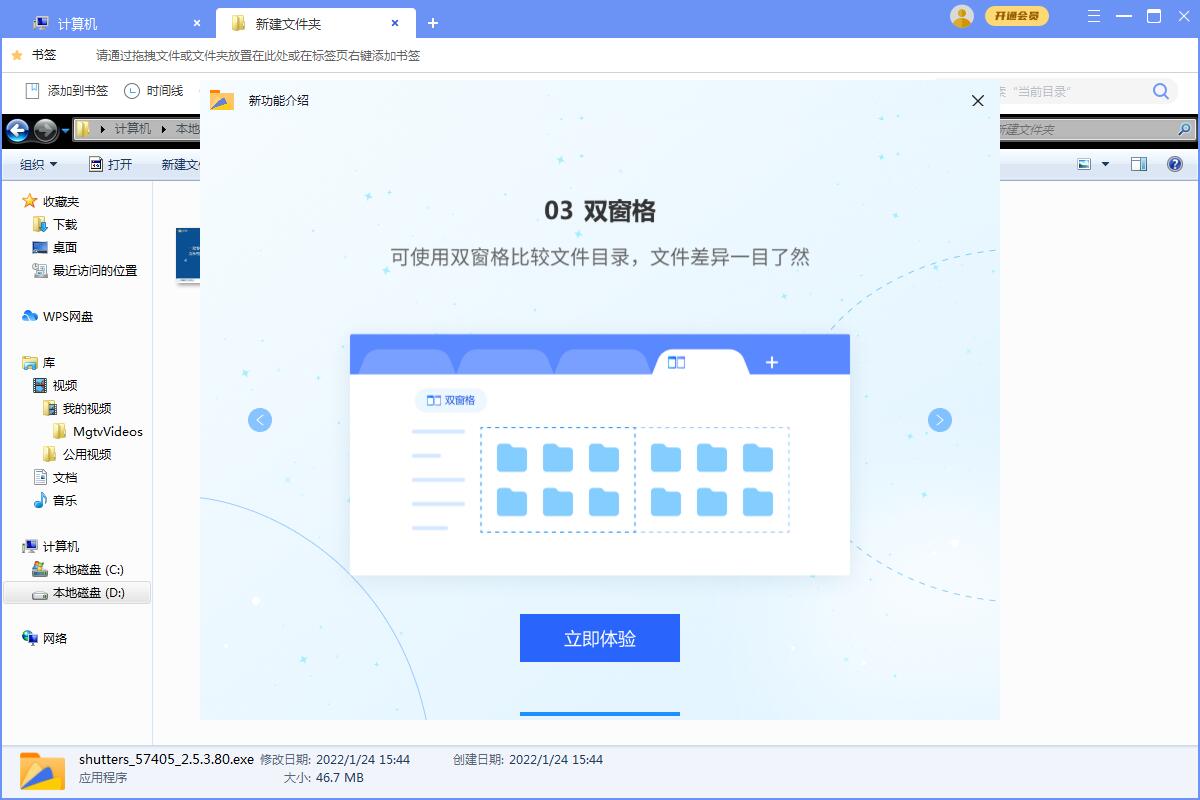The width and height of the screenshot is (1200, 800).
Task: Click the Add to Bookmark icon
Action: coord(32,90)
